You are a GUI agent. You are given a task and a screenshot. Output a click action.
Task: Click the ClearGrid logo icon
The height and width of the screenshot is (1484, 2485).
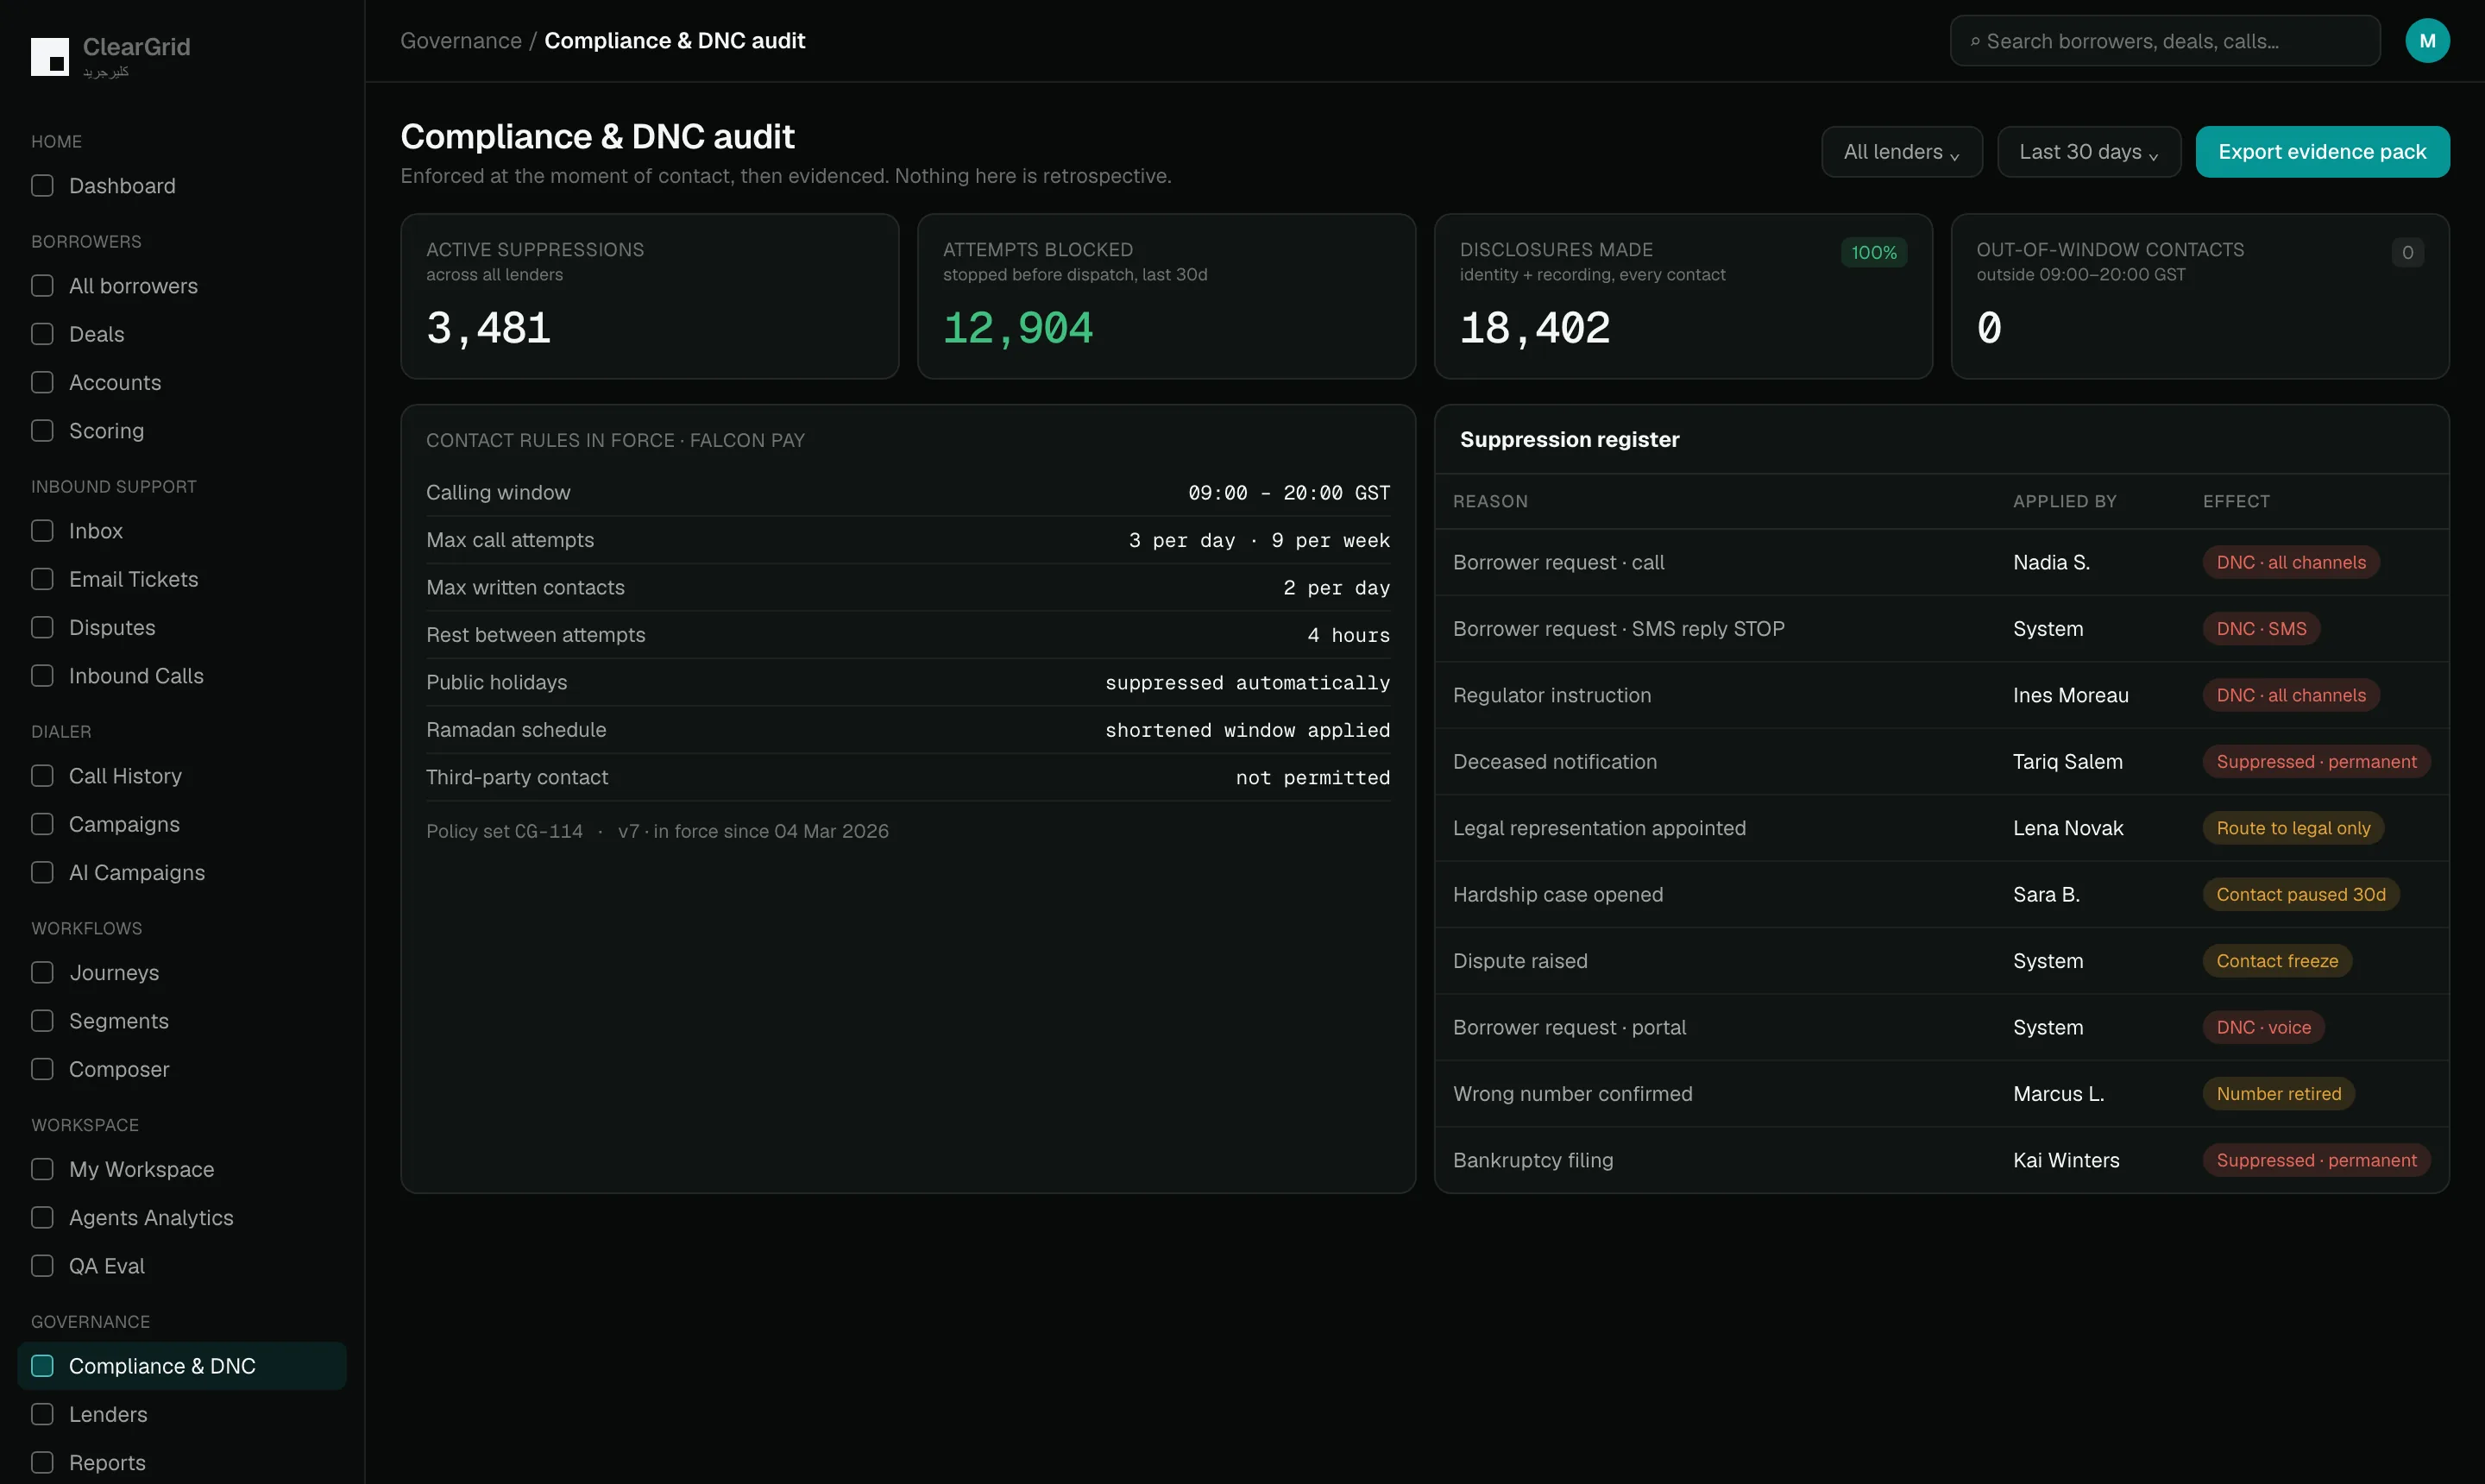50,56
